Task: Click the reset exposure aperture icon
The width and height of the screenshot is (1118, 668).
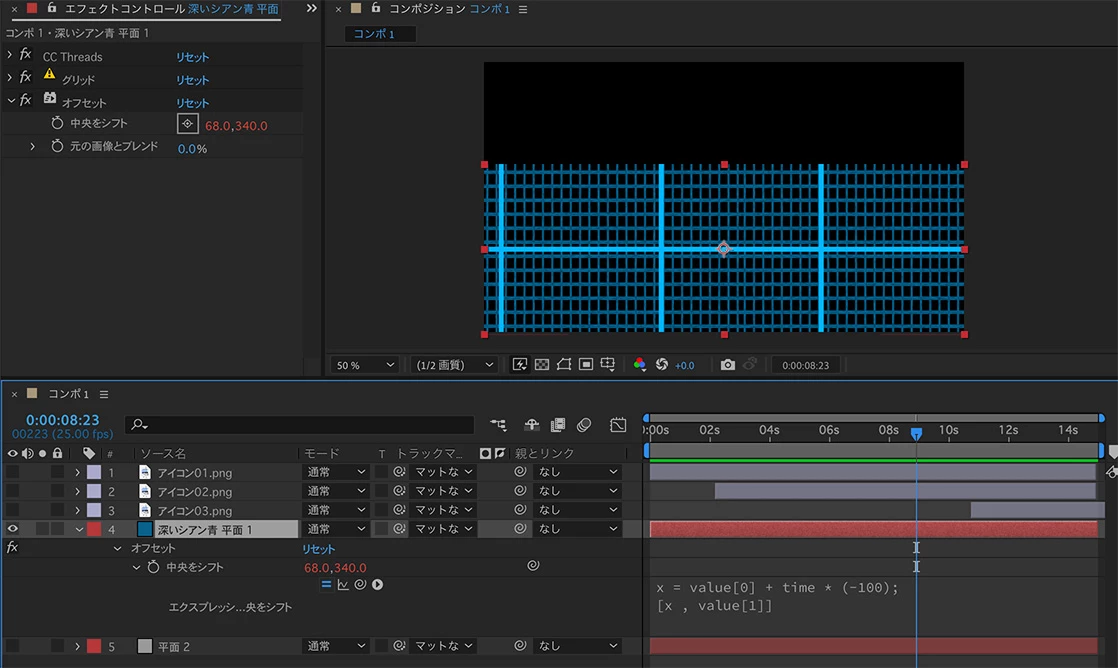Action: (x=662, y=364)
